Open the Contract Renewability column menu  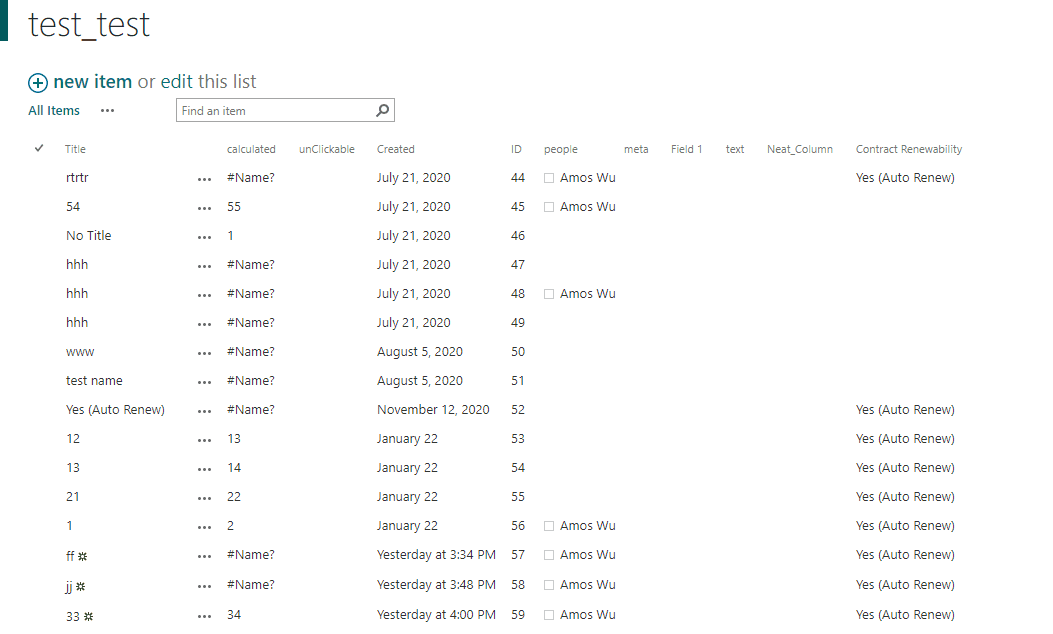pos(908,148)
